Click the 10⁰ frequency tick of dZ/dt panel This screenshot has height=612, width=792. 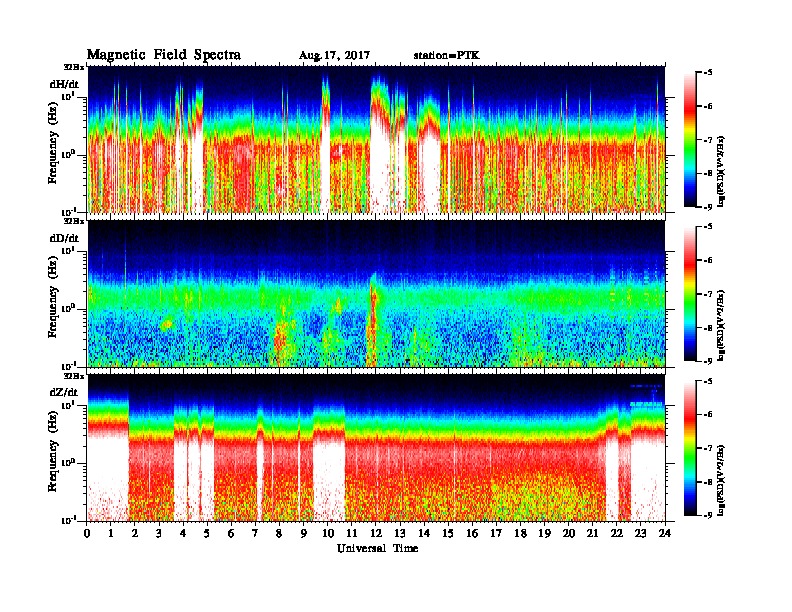(x=68, y=463)
